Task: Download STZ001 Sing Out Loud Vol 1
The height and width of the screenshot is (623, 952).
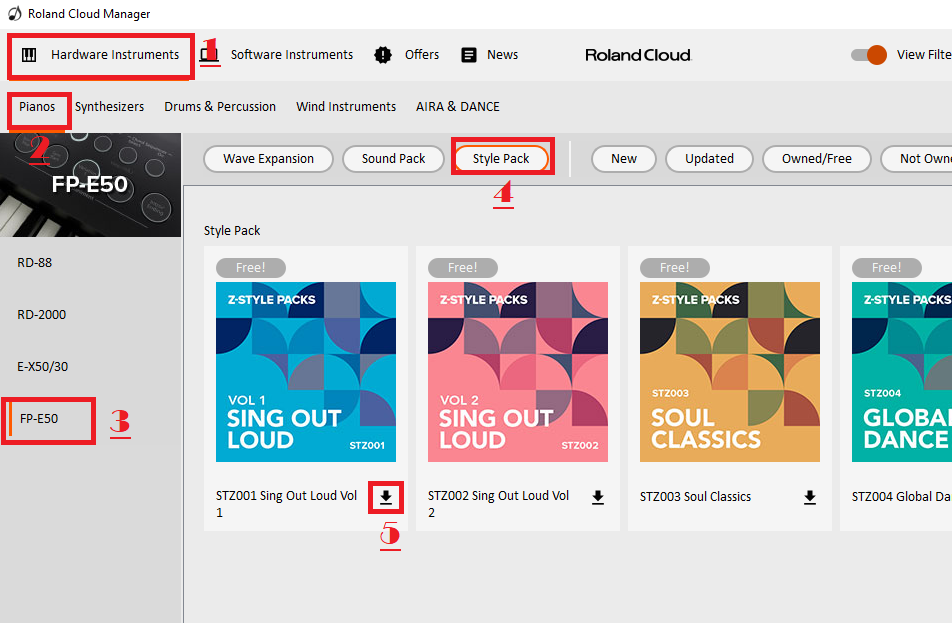Action: tap(386, 497)
